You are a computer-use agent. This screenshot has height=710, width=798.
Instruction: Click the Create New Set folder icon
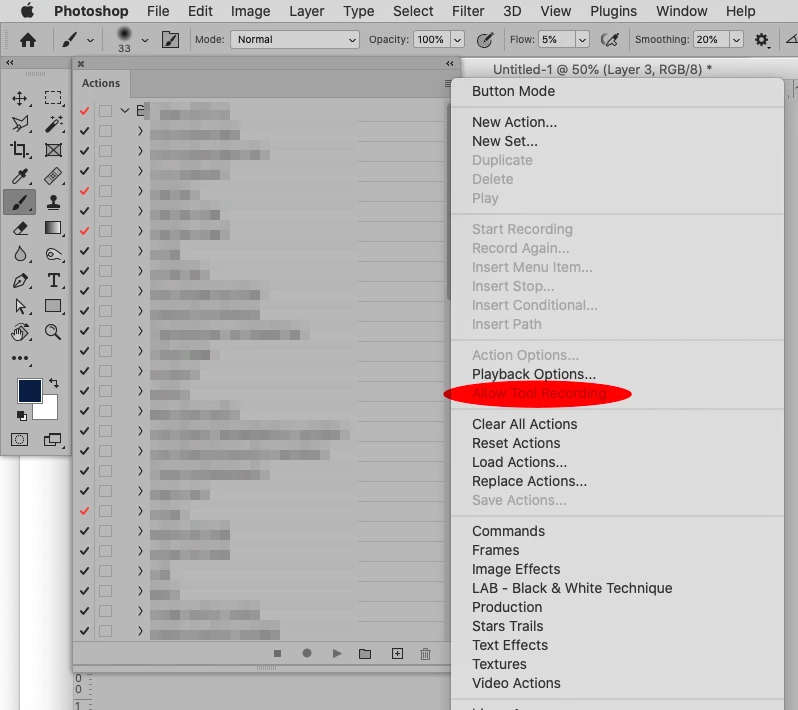click(365, 654)
